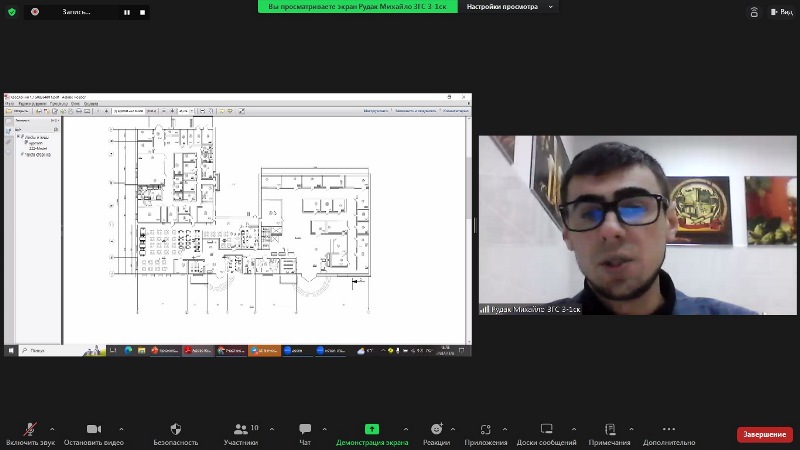Expand notes options arrow
This screenshot has height=450, width=800.
click(631, 429)
